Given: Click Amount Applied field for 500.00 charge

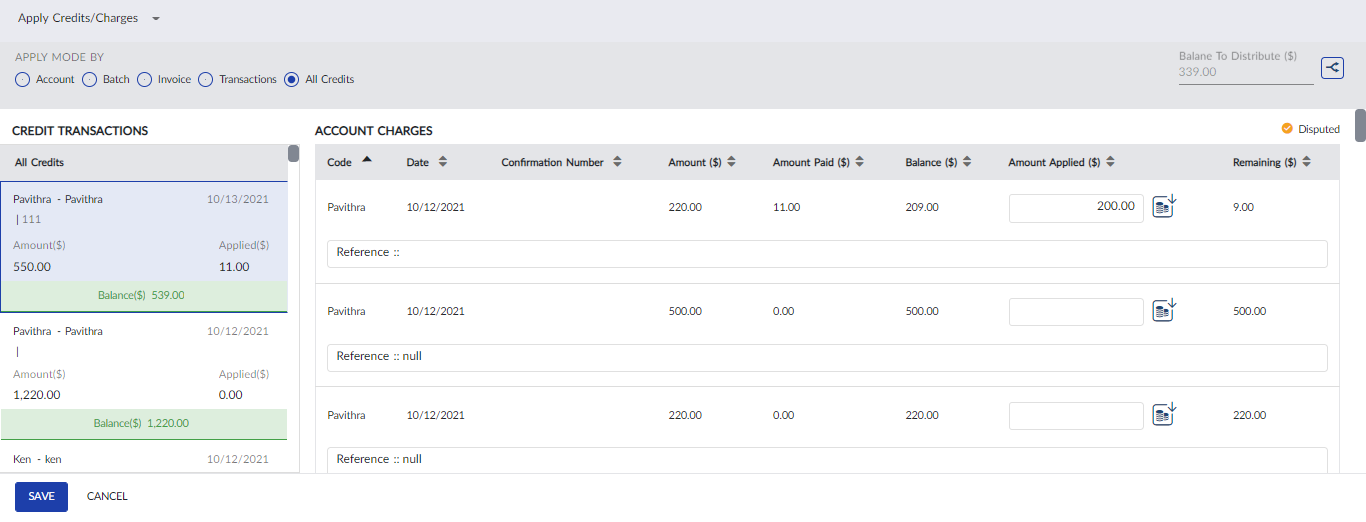Looking at the screenshot, I should (1075, 312).
